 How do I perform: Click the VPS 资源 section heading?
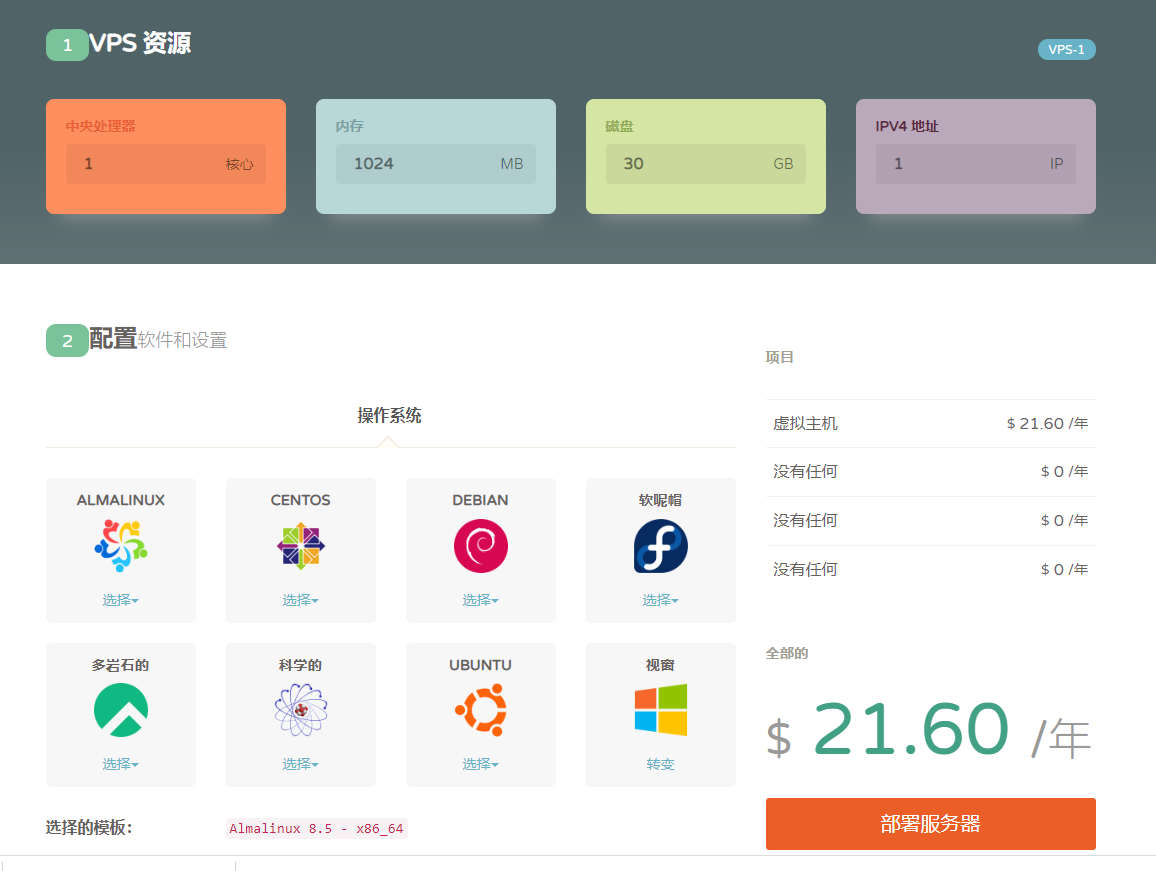(x=140, y=44)
